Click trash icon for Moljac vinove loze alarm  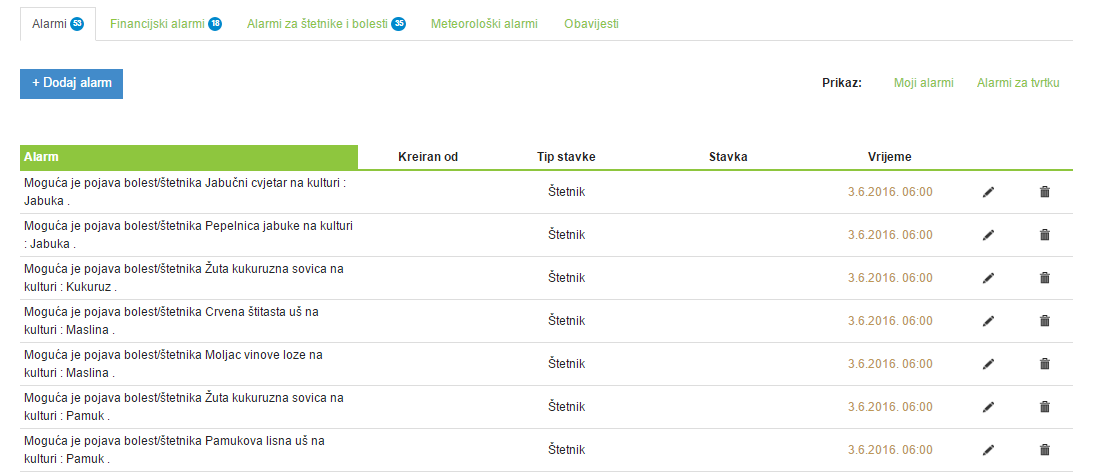coord(1045,364)
